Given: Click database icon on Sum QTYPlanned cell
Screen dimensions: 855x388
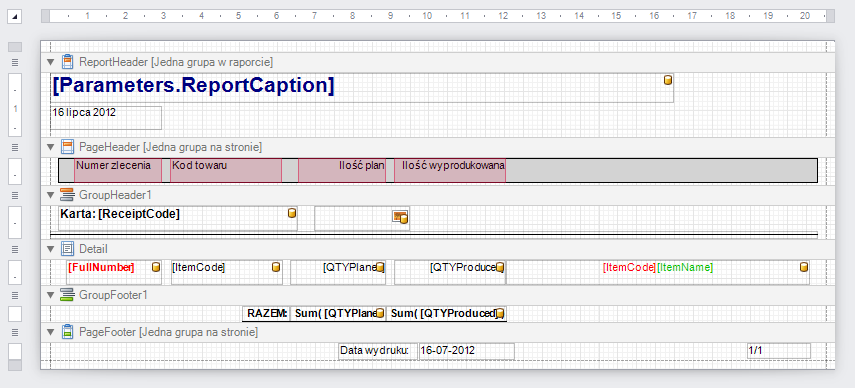Looking at the screenshot, I should tap(380, 313).
